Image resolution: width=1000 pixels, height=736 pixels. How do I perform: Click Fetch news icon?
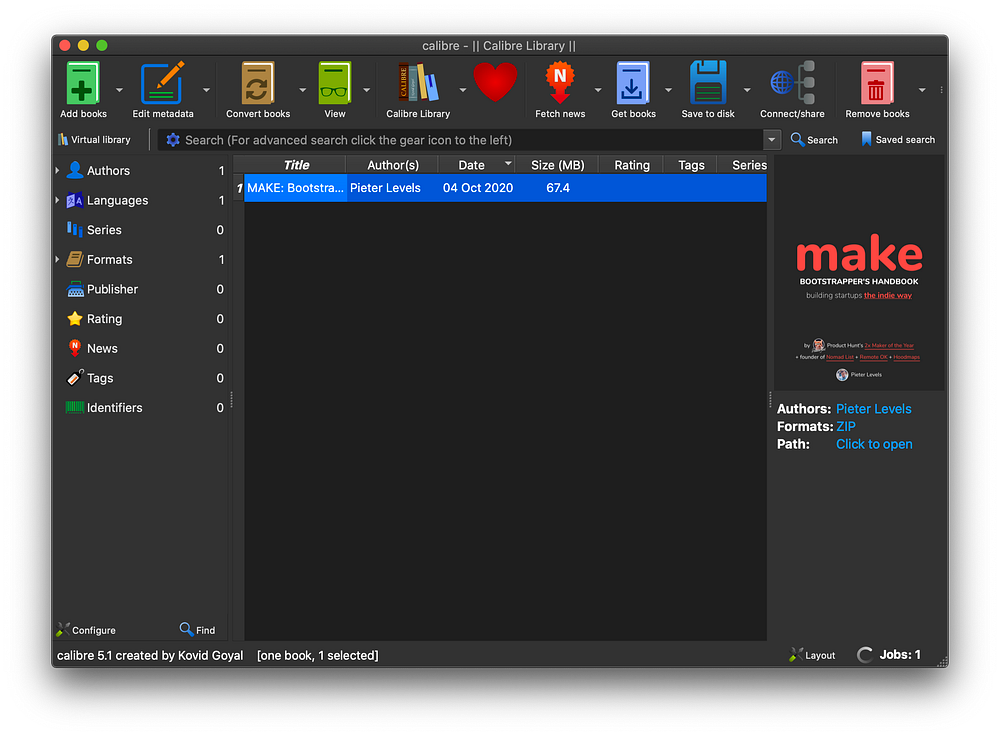[x=559, y=83]
